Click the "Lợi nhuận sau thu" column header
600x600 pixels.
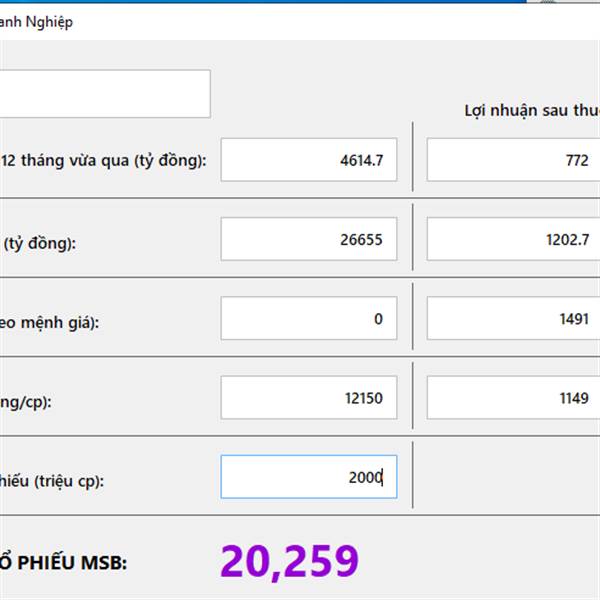[x=532, y=111]
